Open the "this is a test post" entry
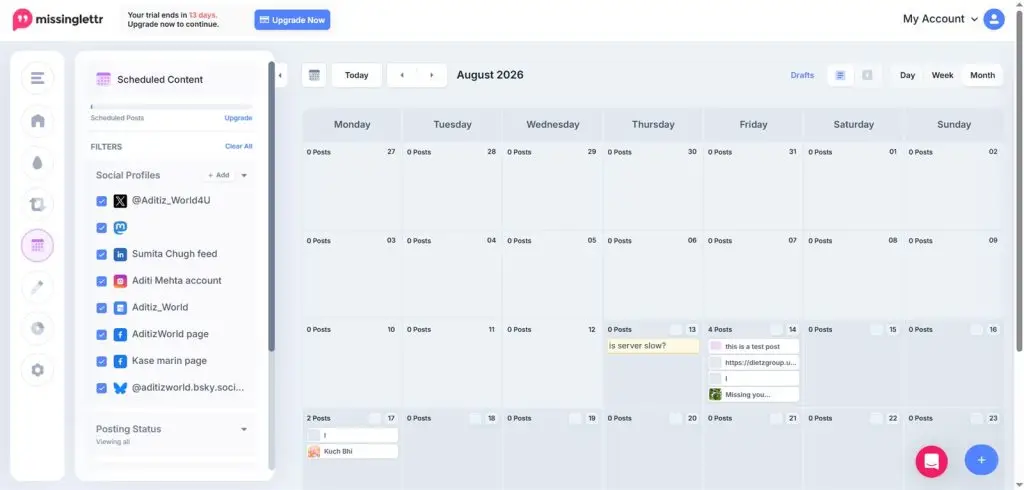Viewport: 1024px width, 490px height. click(x=753, y=346)
